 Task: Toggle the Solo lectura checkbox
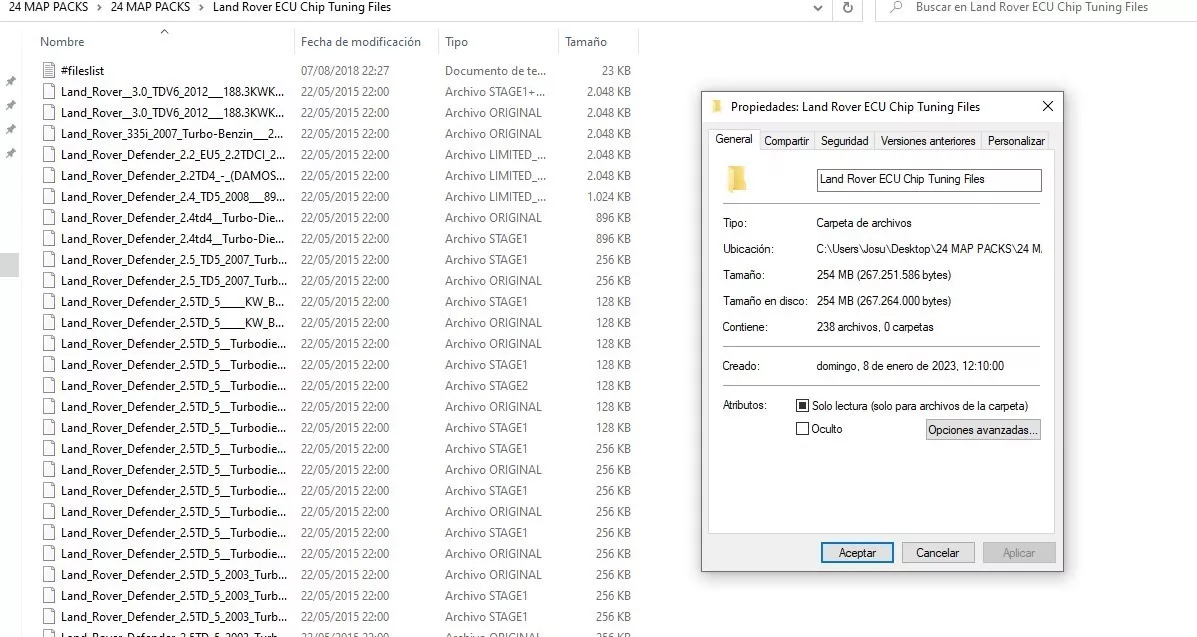[802, 406]
